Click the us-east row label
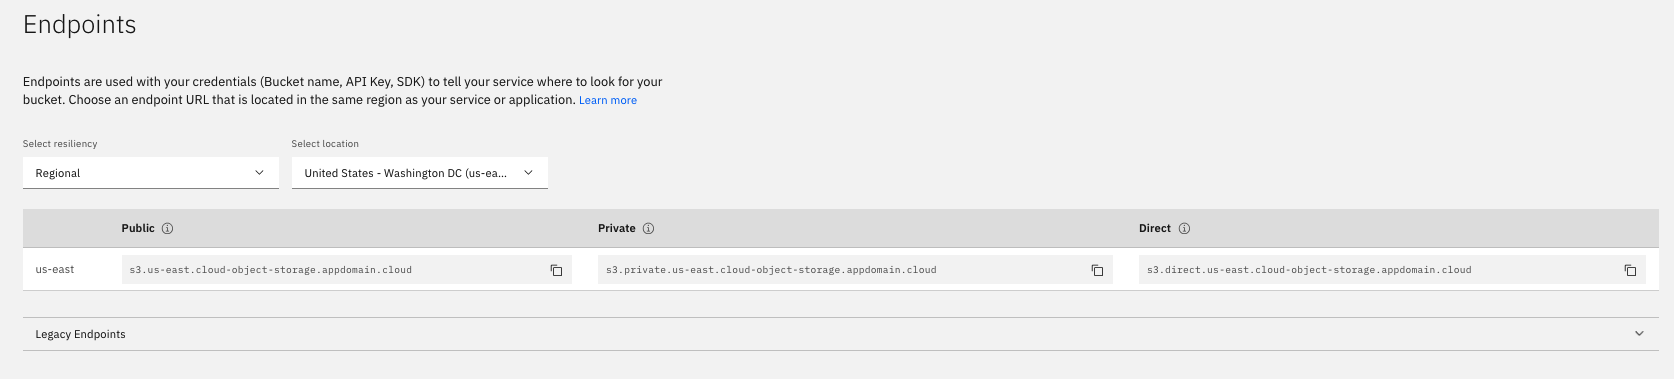The height and width of the screenshot is (379, 1674). (55, 270)
